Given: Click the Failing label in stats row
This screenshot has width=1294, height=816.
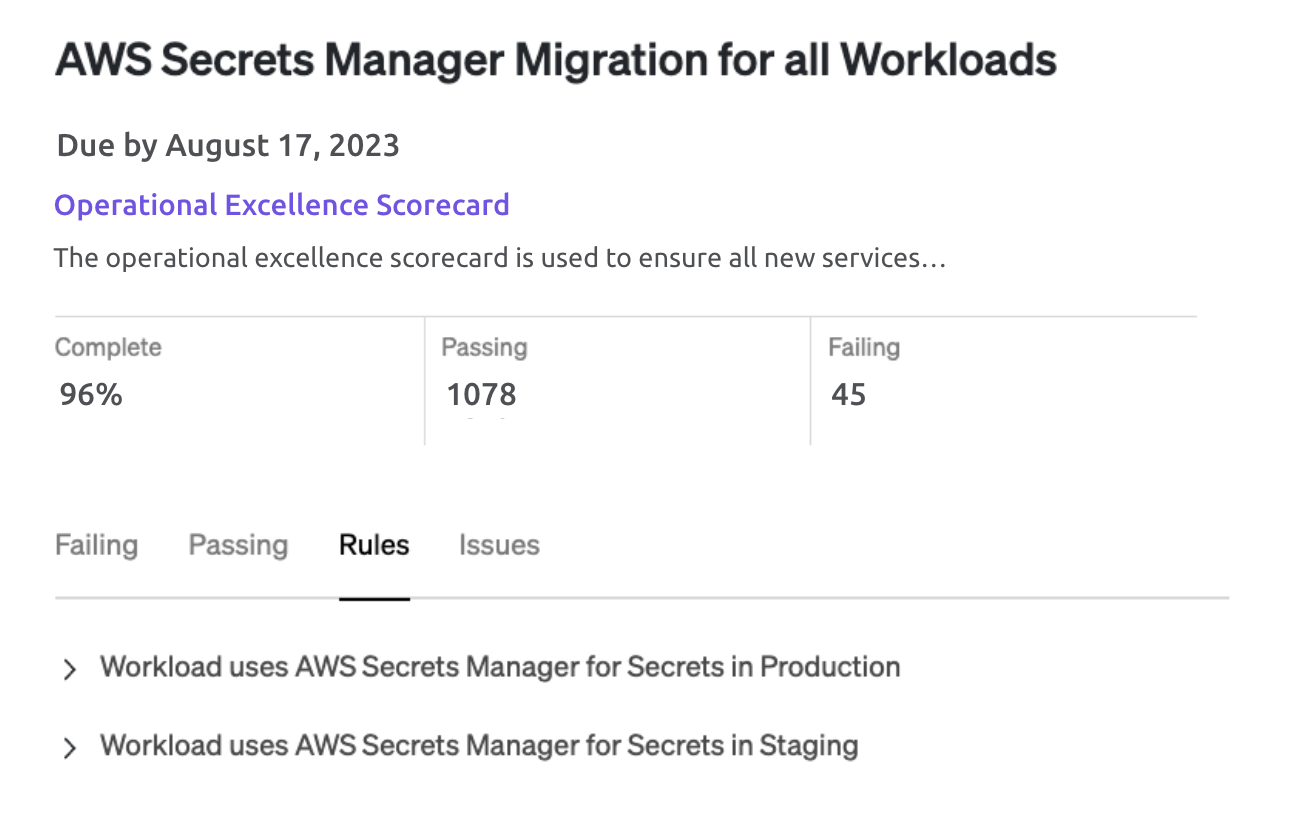Looking at the screenshot, I should point(864,347).
